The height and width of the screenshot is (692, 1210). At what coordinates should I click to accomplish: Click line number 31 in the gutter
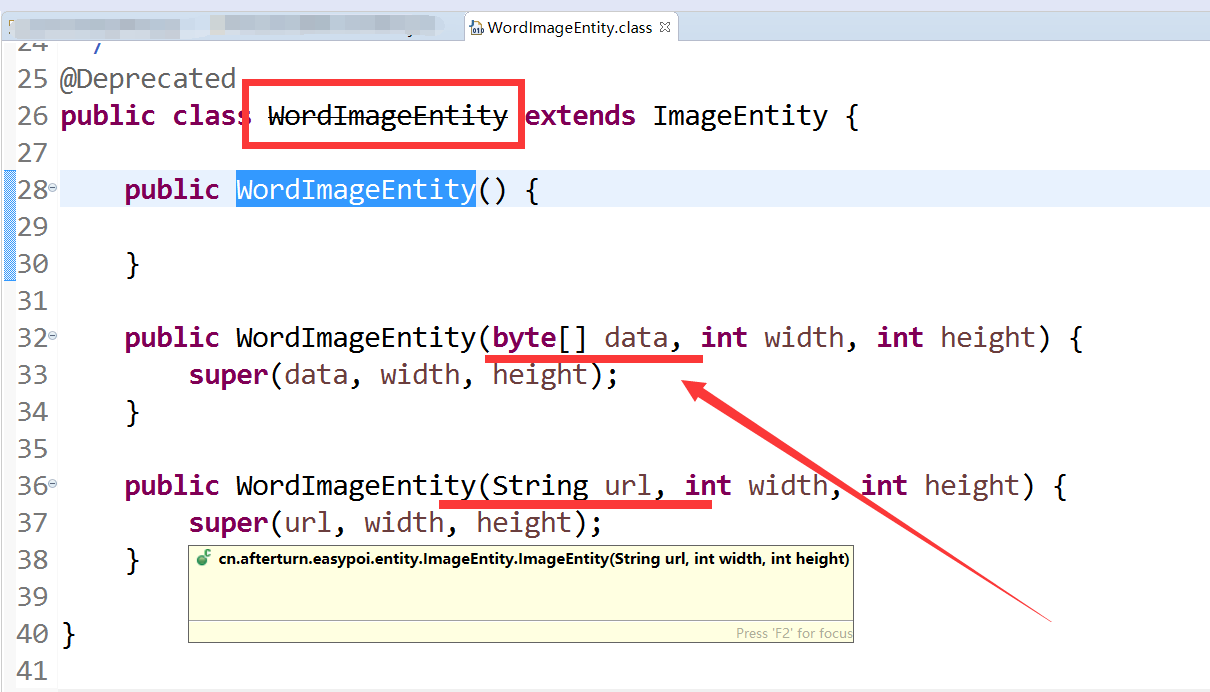(32, 301)
